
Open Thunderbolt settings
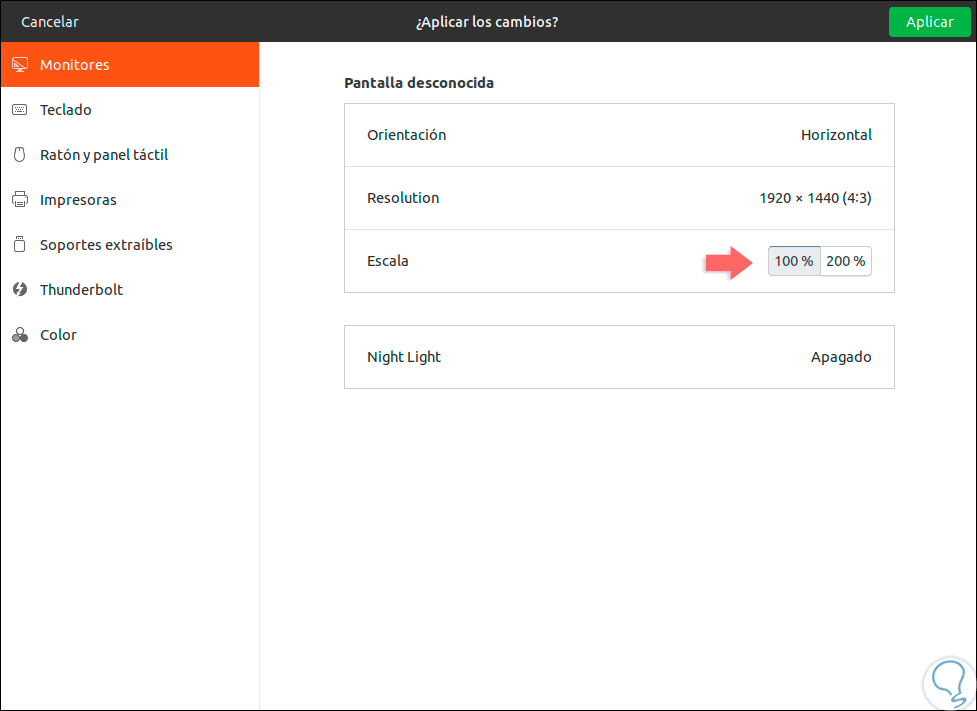pos(130,289)
